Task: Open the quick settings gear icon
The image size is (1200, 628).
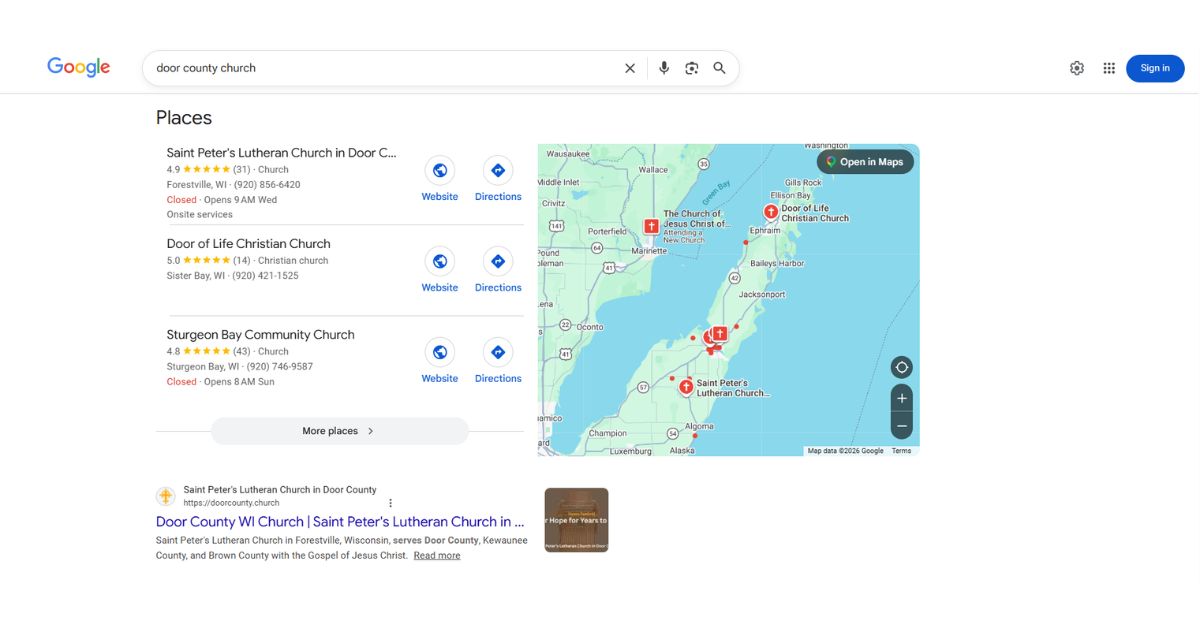Action: coord(1077,67)
